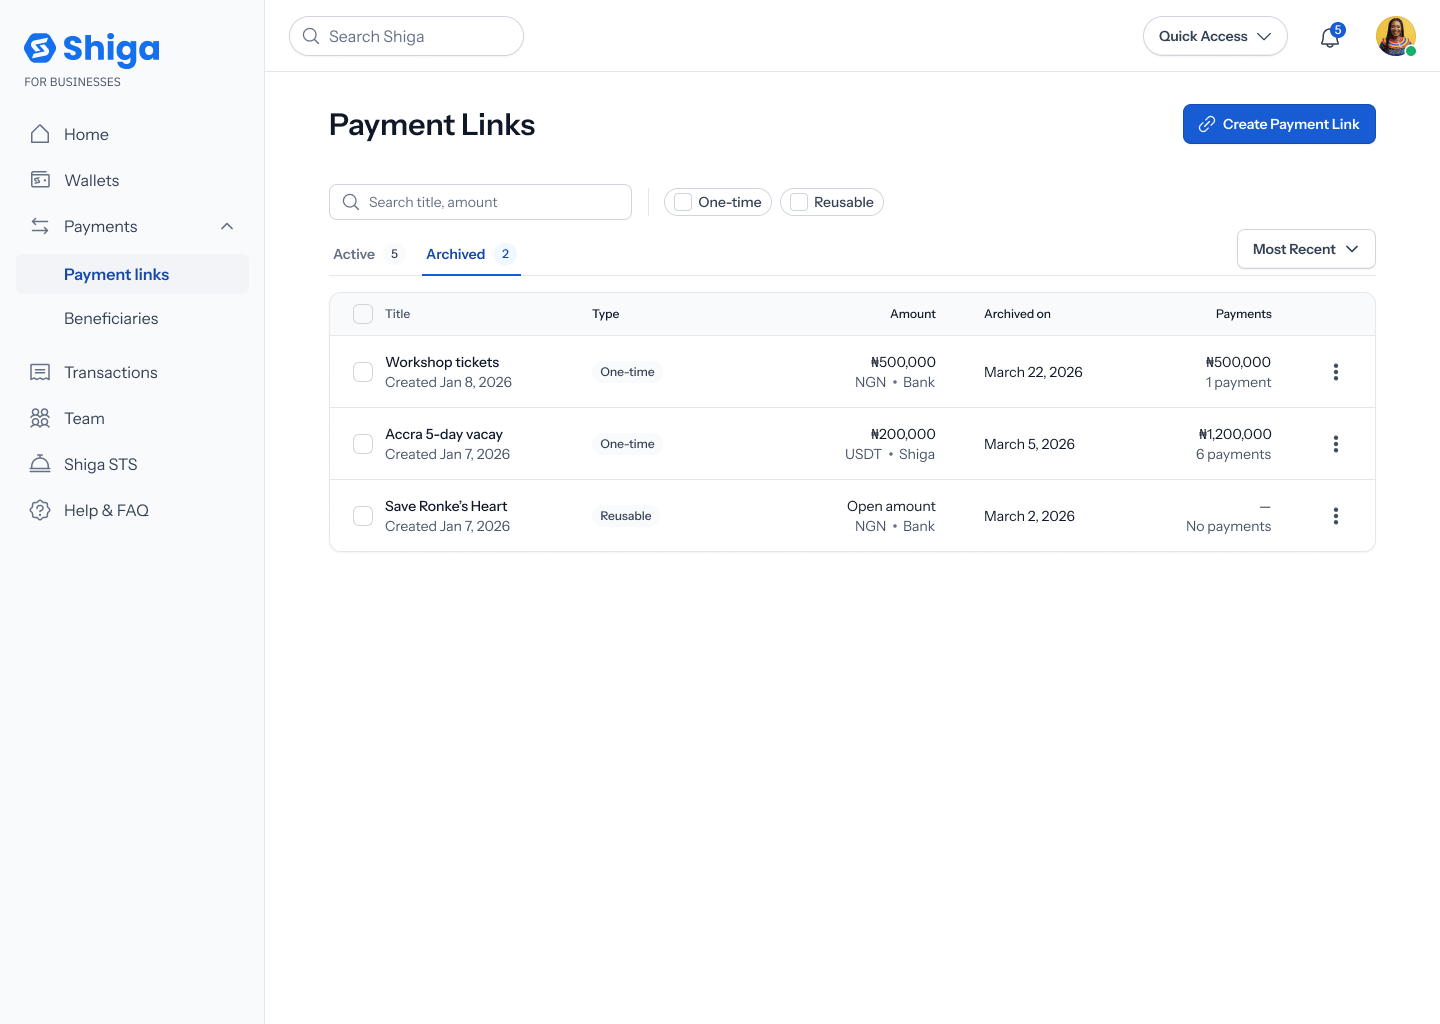Open Help & FAQ icon in sidebar
The width and height of the screenshot is (1440, 1024).
coord(40,510)
